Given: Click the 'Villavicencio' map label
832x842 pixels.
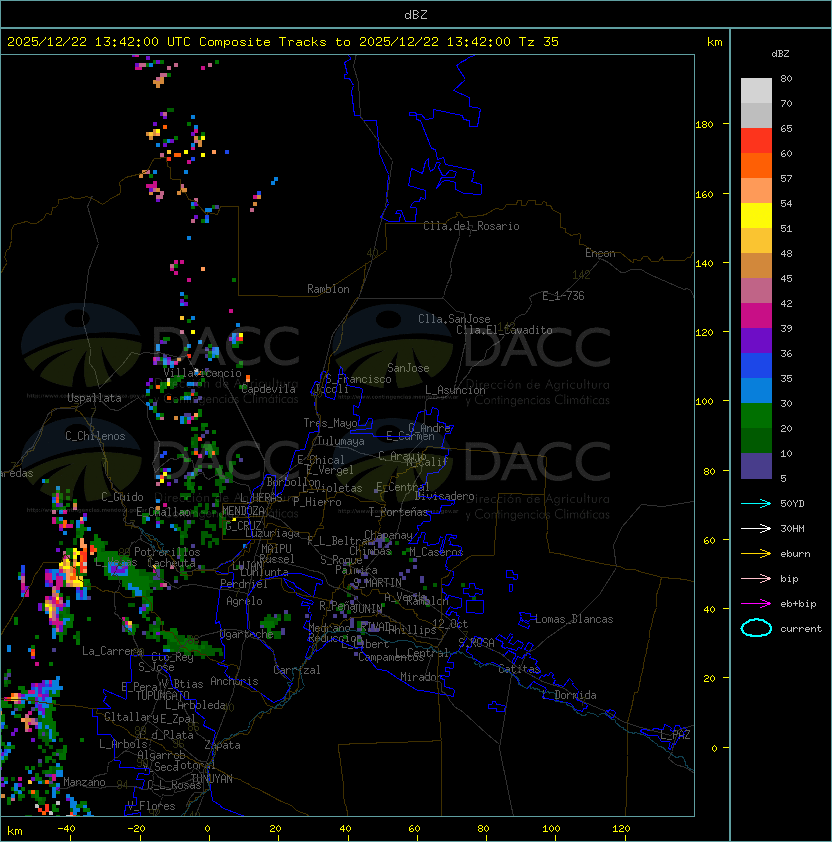Looking at the screenshot, I should (202, 373).
